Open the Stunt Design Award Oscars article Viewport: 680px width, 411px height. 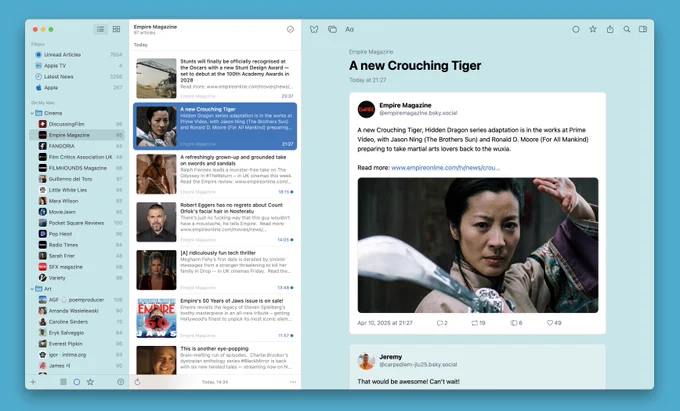pyautogui.click(x=215, y=78)
